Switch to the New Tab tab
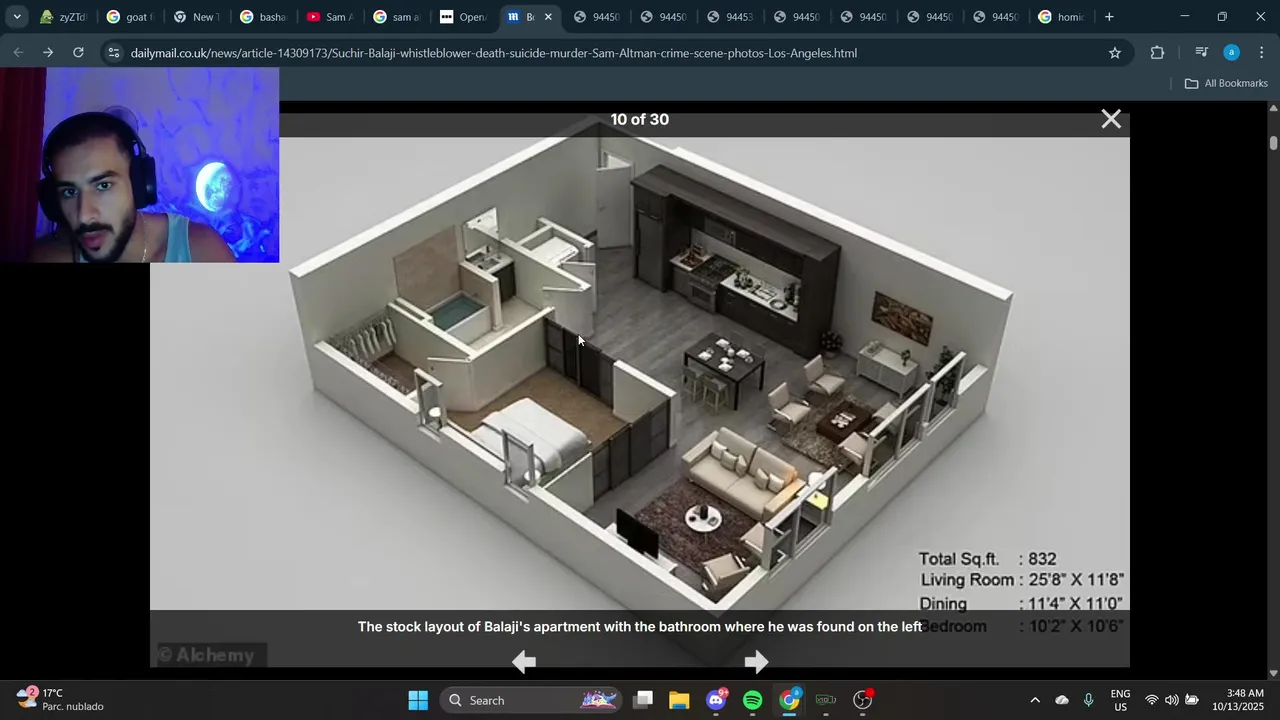Screen dimensions: 1280x720 pos(197,17)
